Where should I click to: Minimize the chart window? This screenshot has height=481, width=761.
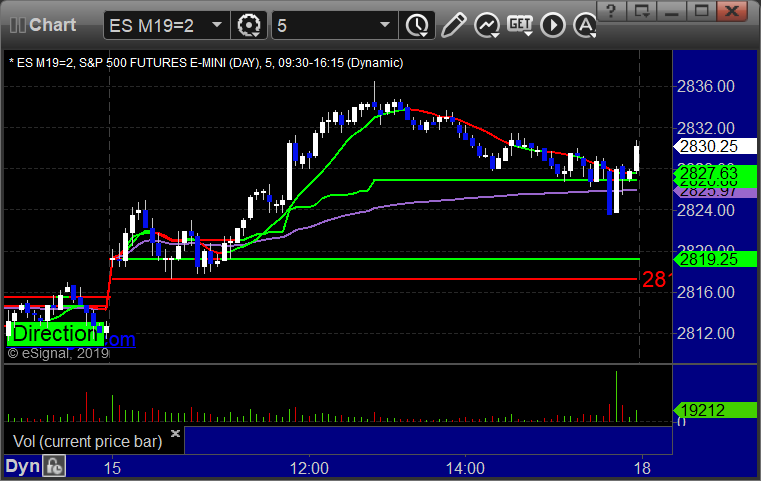(x=671, y=10)
